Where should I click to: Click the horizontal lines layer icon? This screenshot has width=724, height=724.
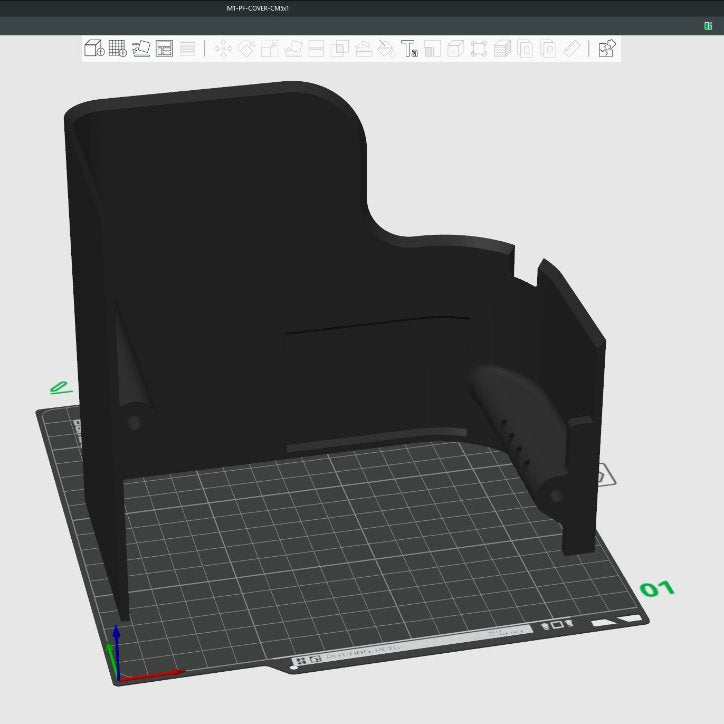[187, 48]
